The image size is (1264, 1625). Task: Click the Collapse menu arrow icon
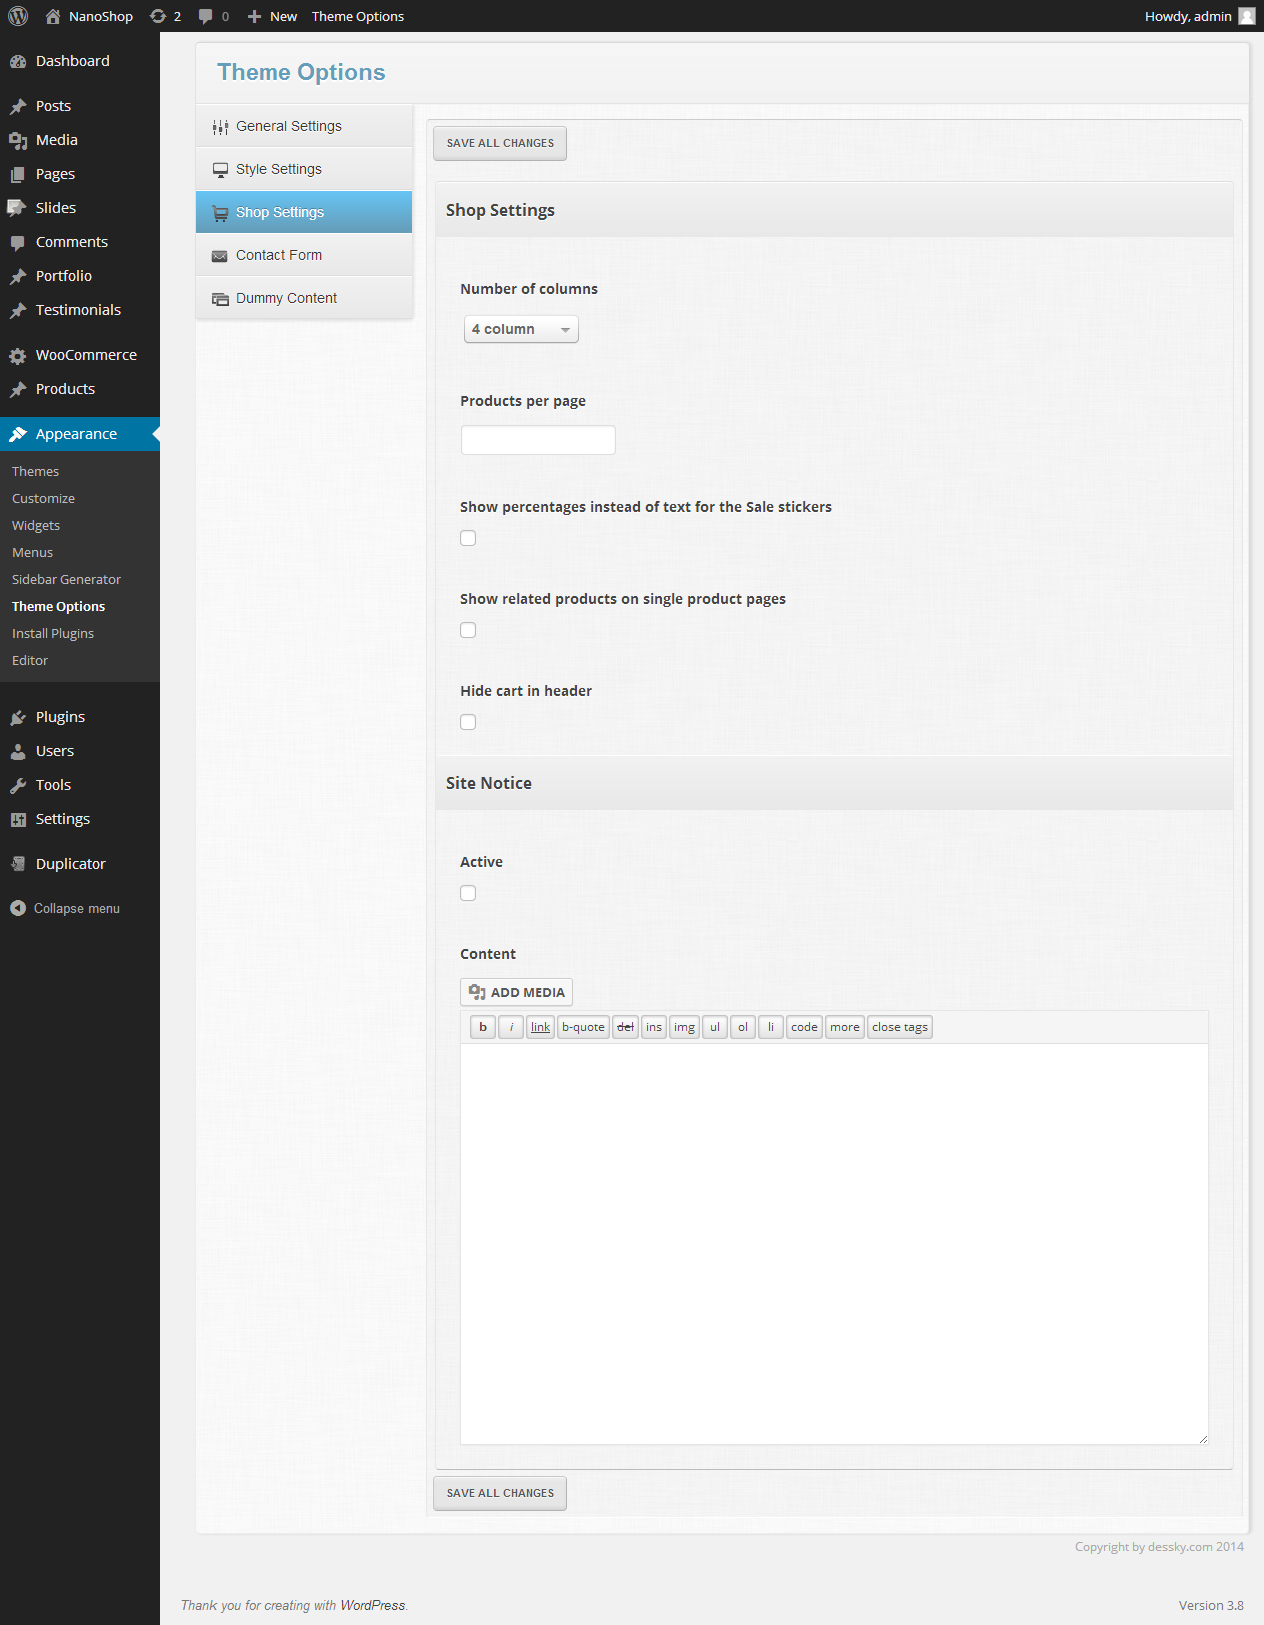coord(18,908)
